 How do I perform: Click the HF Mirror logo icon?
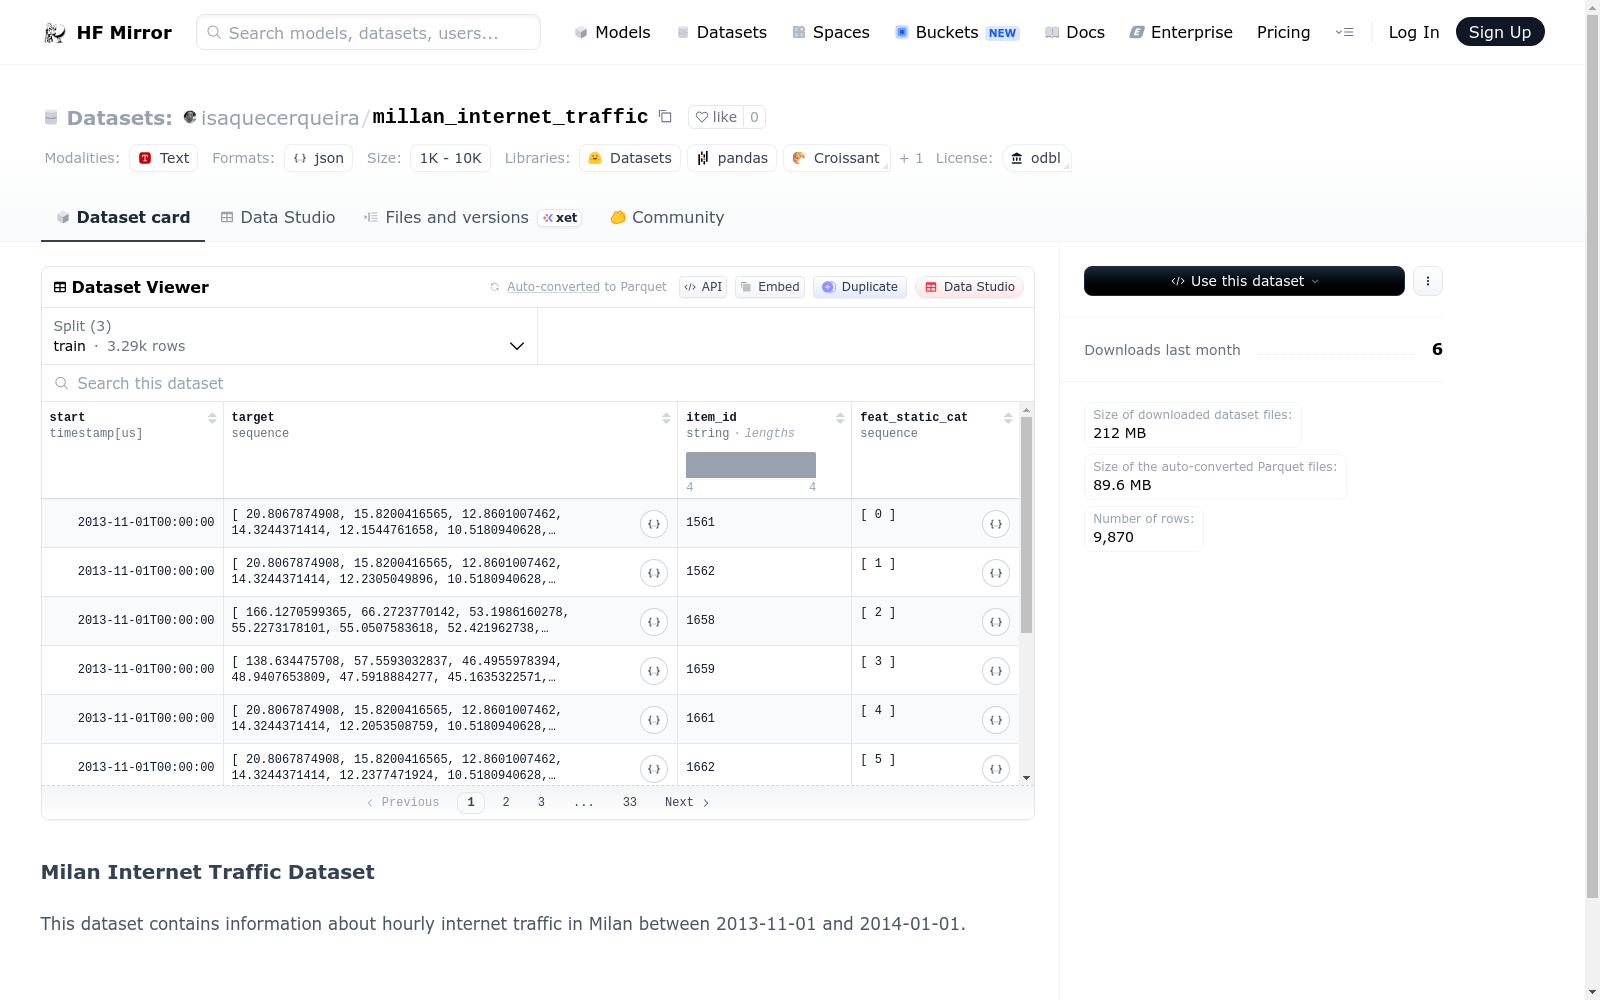coord(55,33)
